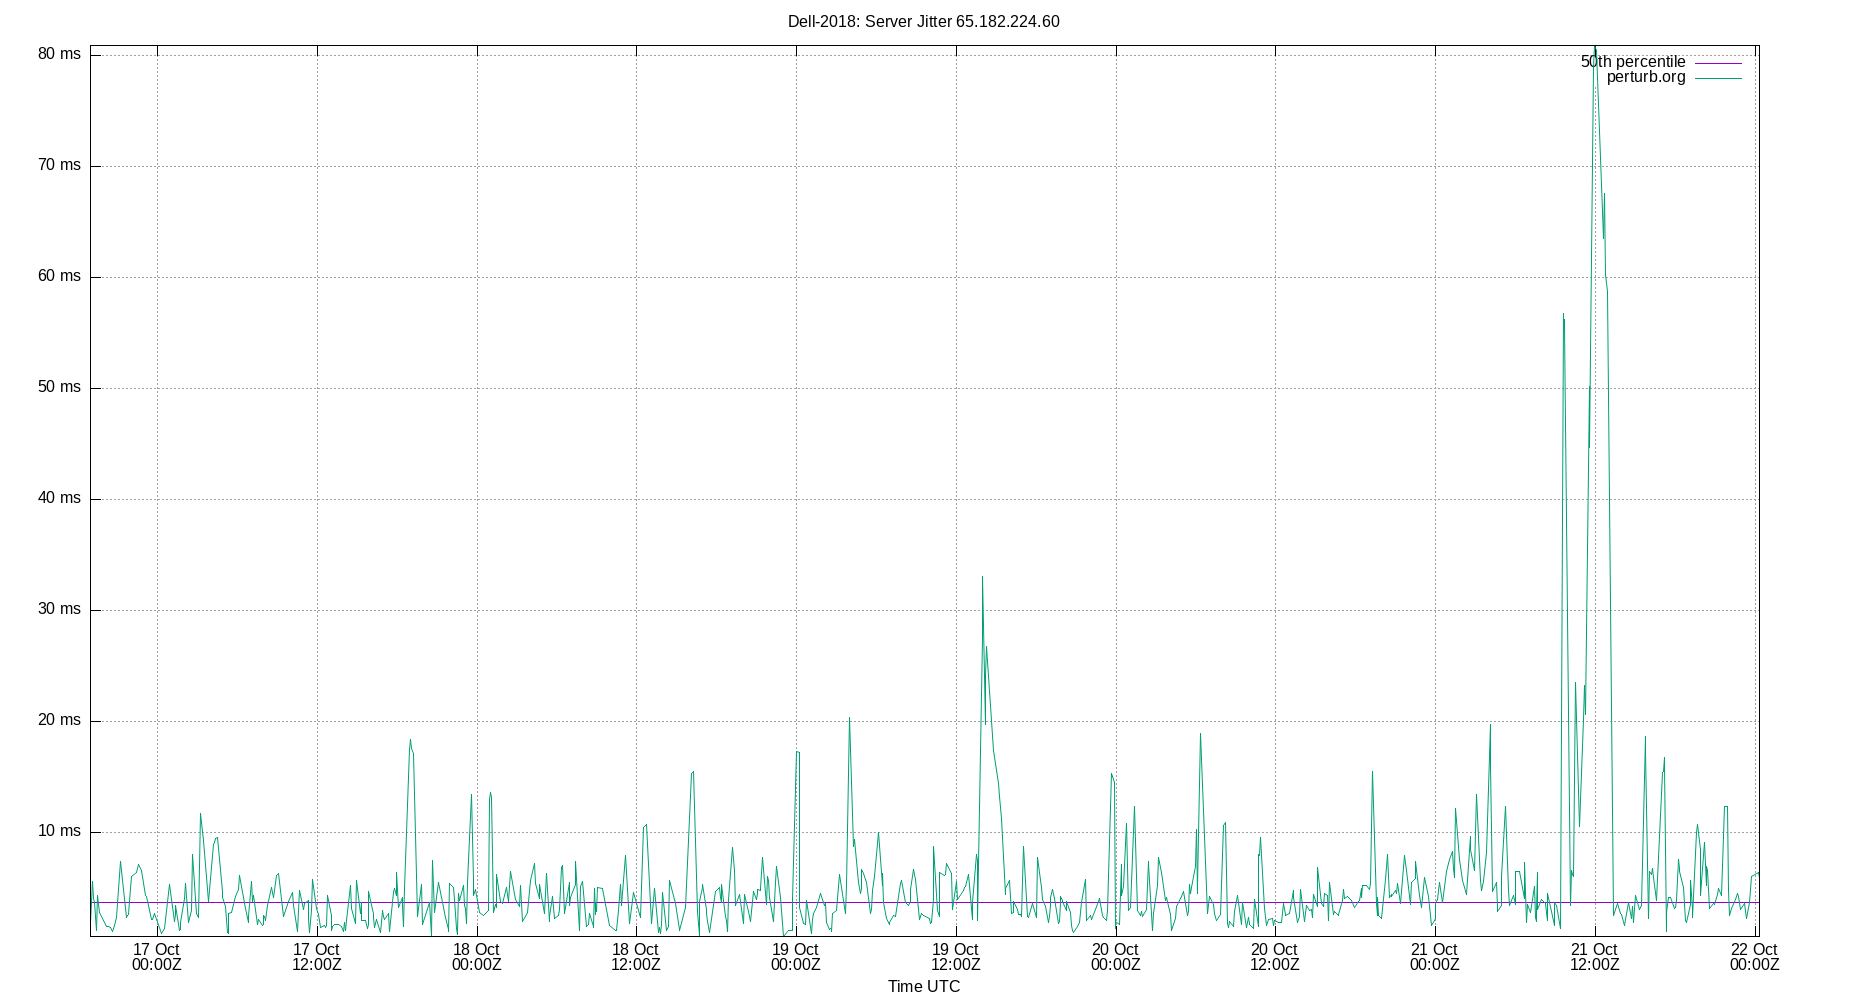
Task: Select the 'perturb.org' legend entry
Action: coord(1646,77)
